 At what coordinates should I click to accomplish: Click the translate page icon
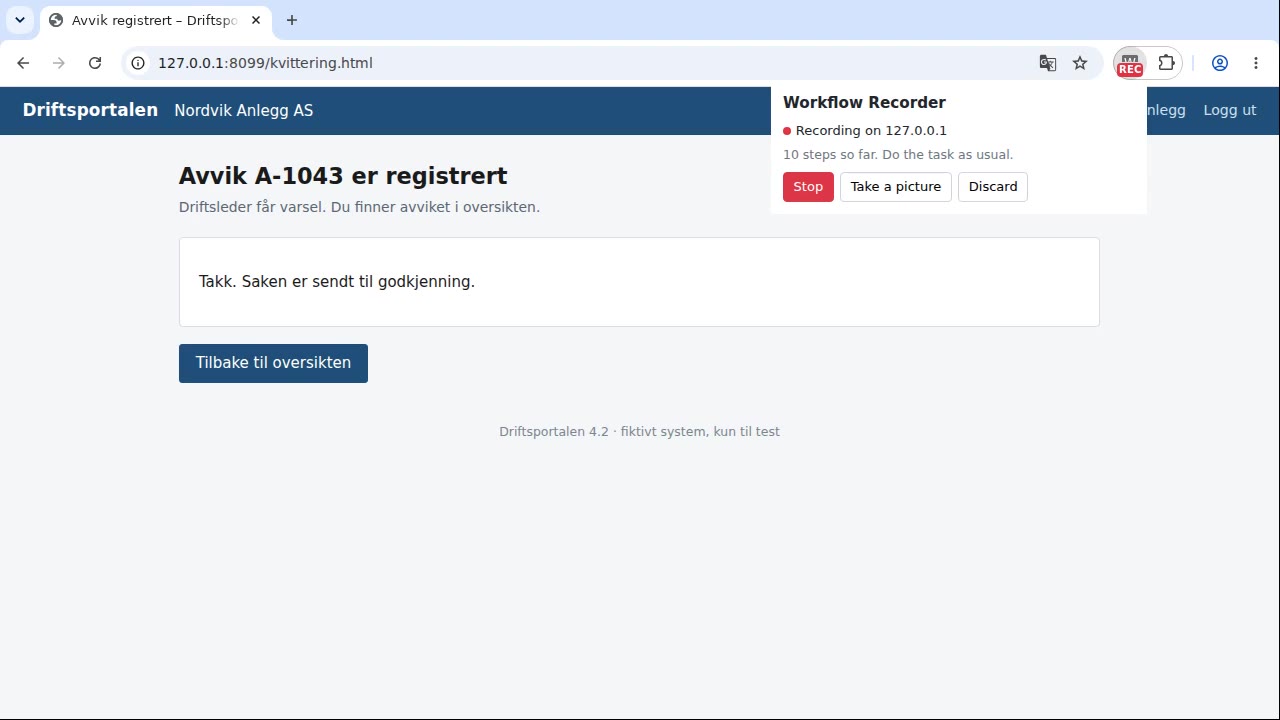[x=1048, y=63]
